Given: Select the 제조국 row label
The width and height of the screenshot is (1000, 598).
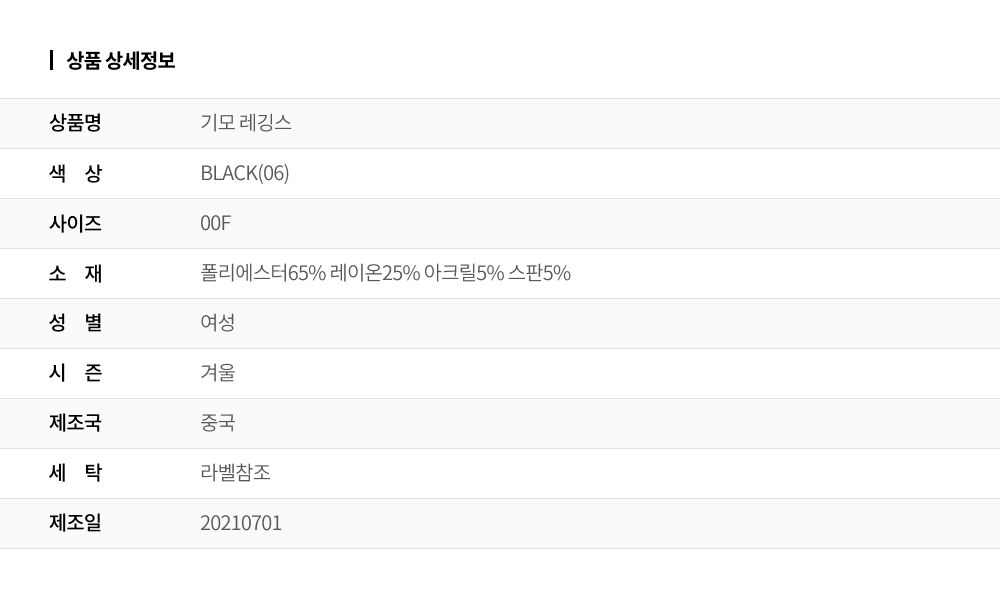Looking at the screenshot, I should pos(75,423).
